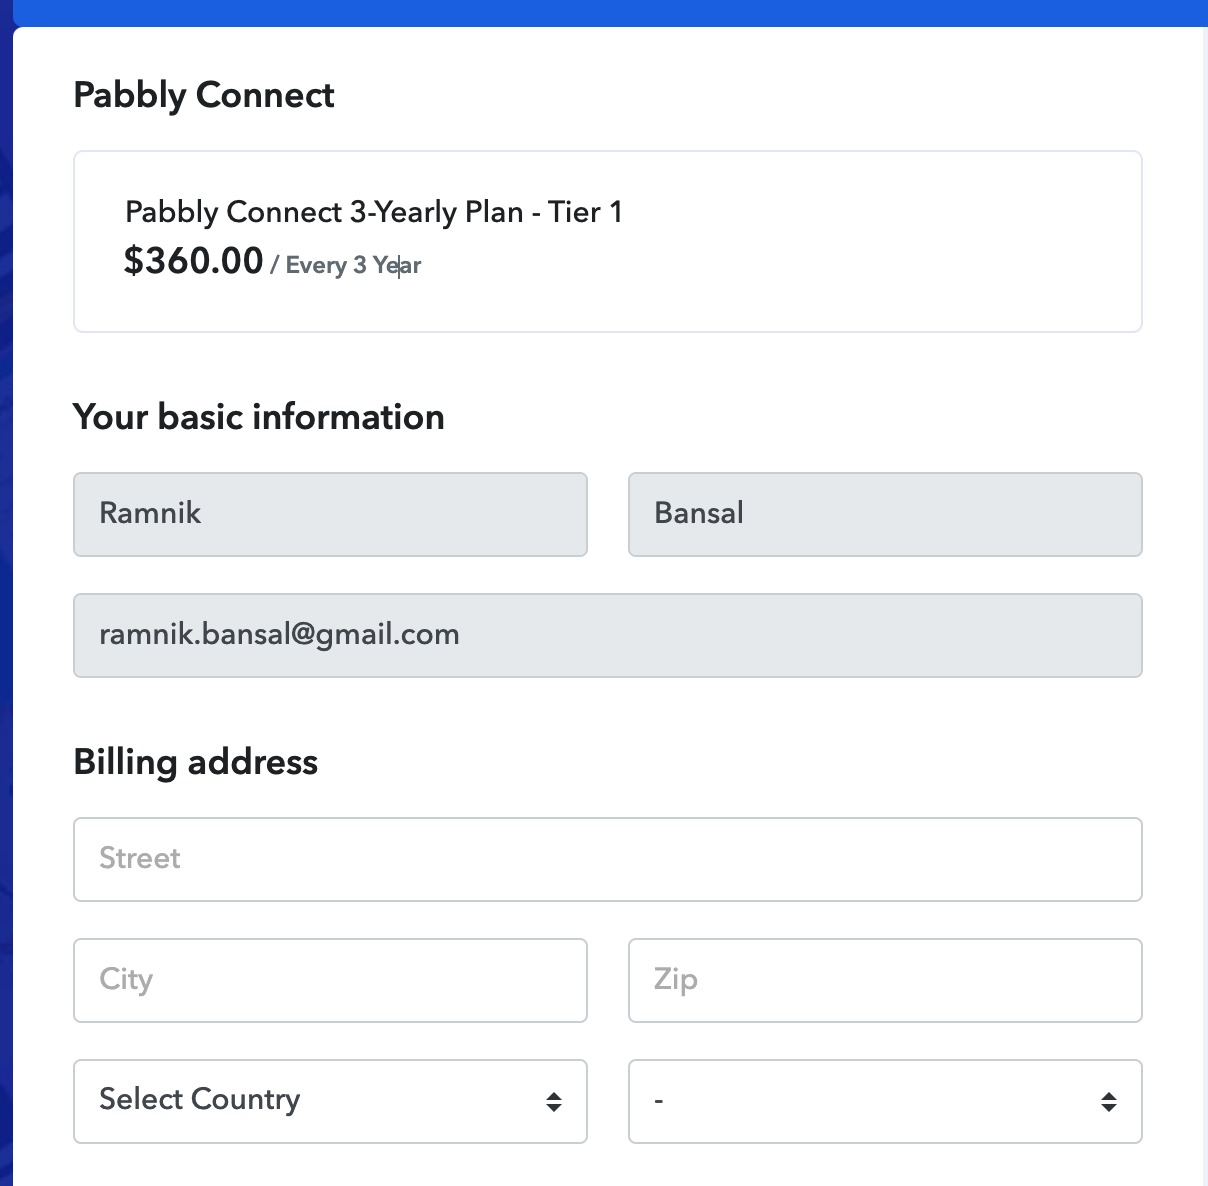Screen dimensions: 1208x1186
Task: Click the Select Country placeholder text
Action: tap(200, 1099)
